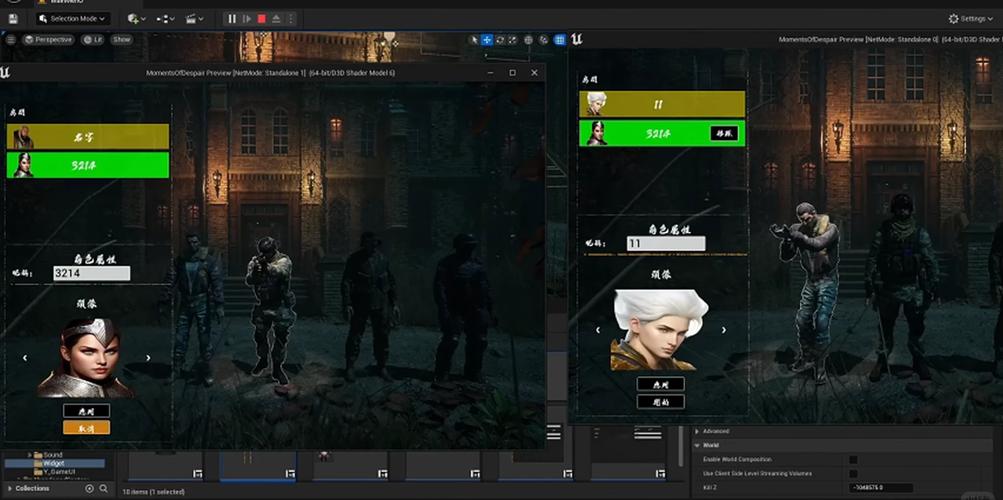Maximize the Standalone 1 preview window

pos(512,73)
